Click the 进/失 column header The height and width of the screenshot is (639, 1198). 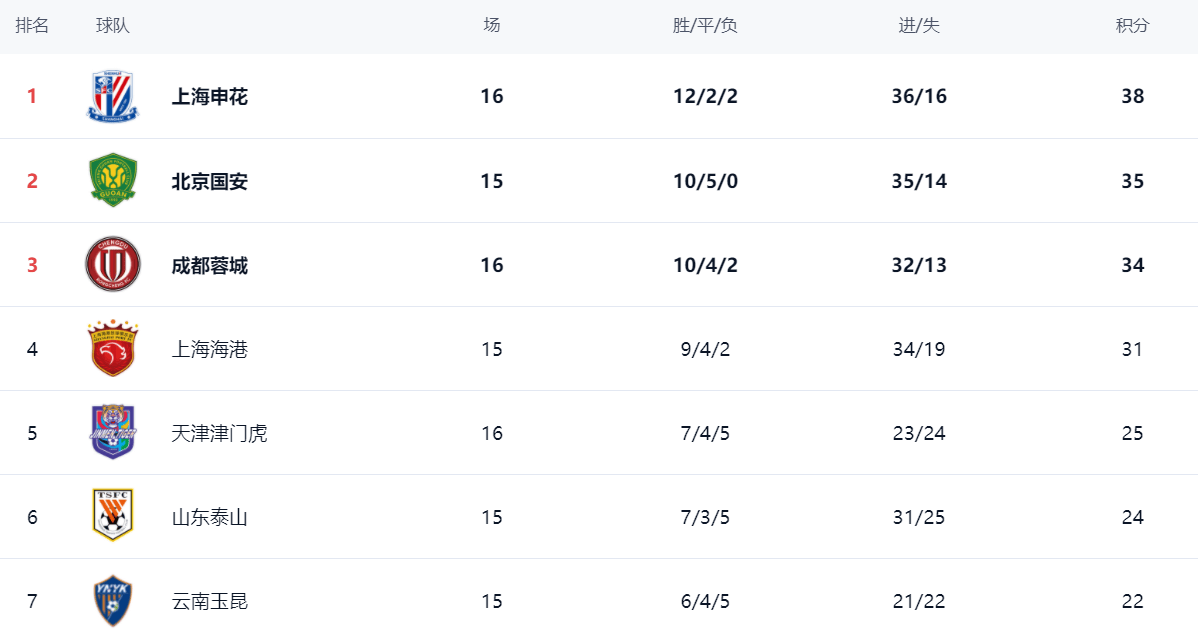pos(919,26)
